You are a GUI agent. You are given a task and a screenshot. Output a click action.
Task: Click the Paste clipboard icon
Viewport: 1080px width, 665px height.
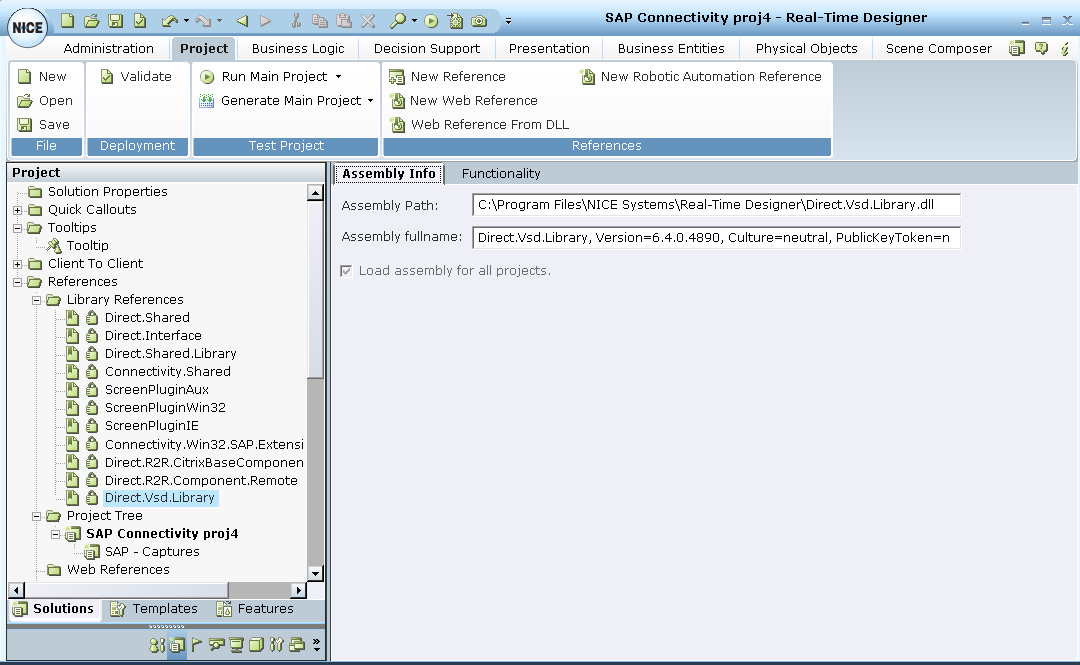point(344,21)
